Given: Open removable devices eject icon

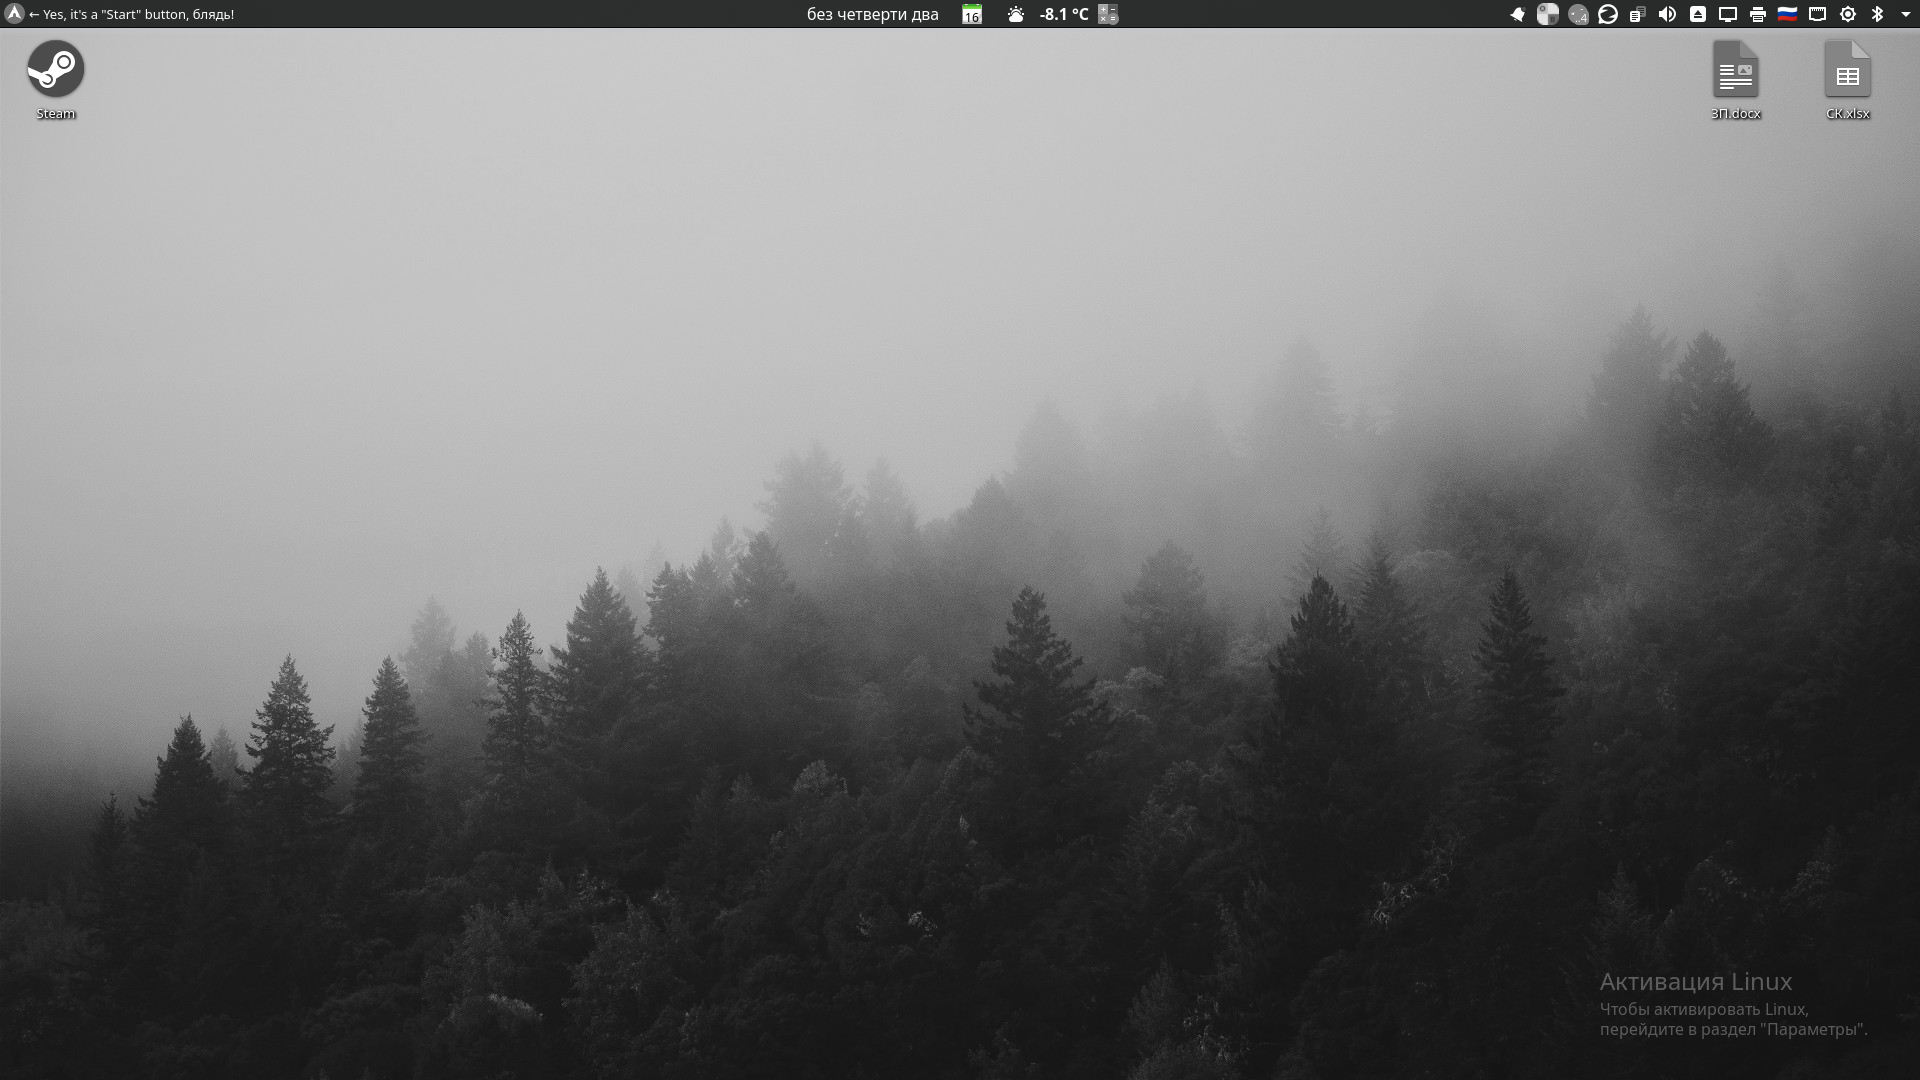Looking at the screenshot, I should 1698,14.
